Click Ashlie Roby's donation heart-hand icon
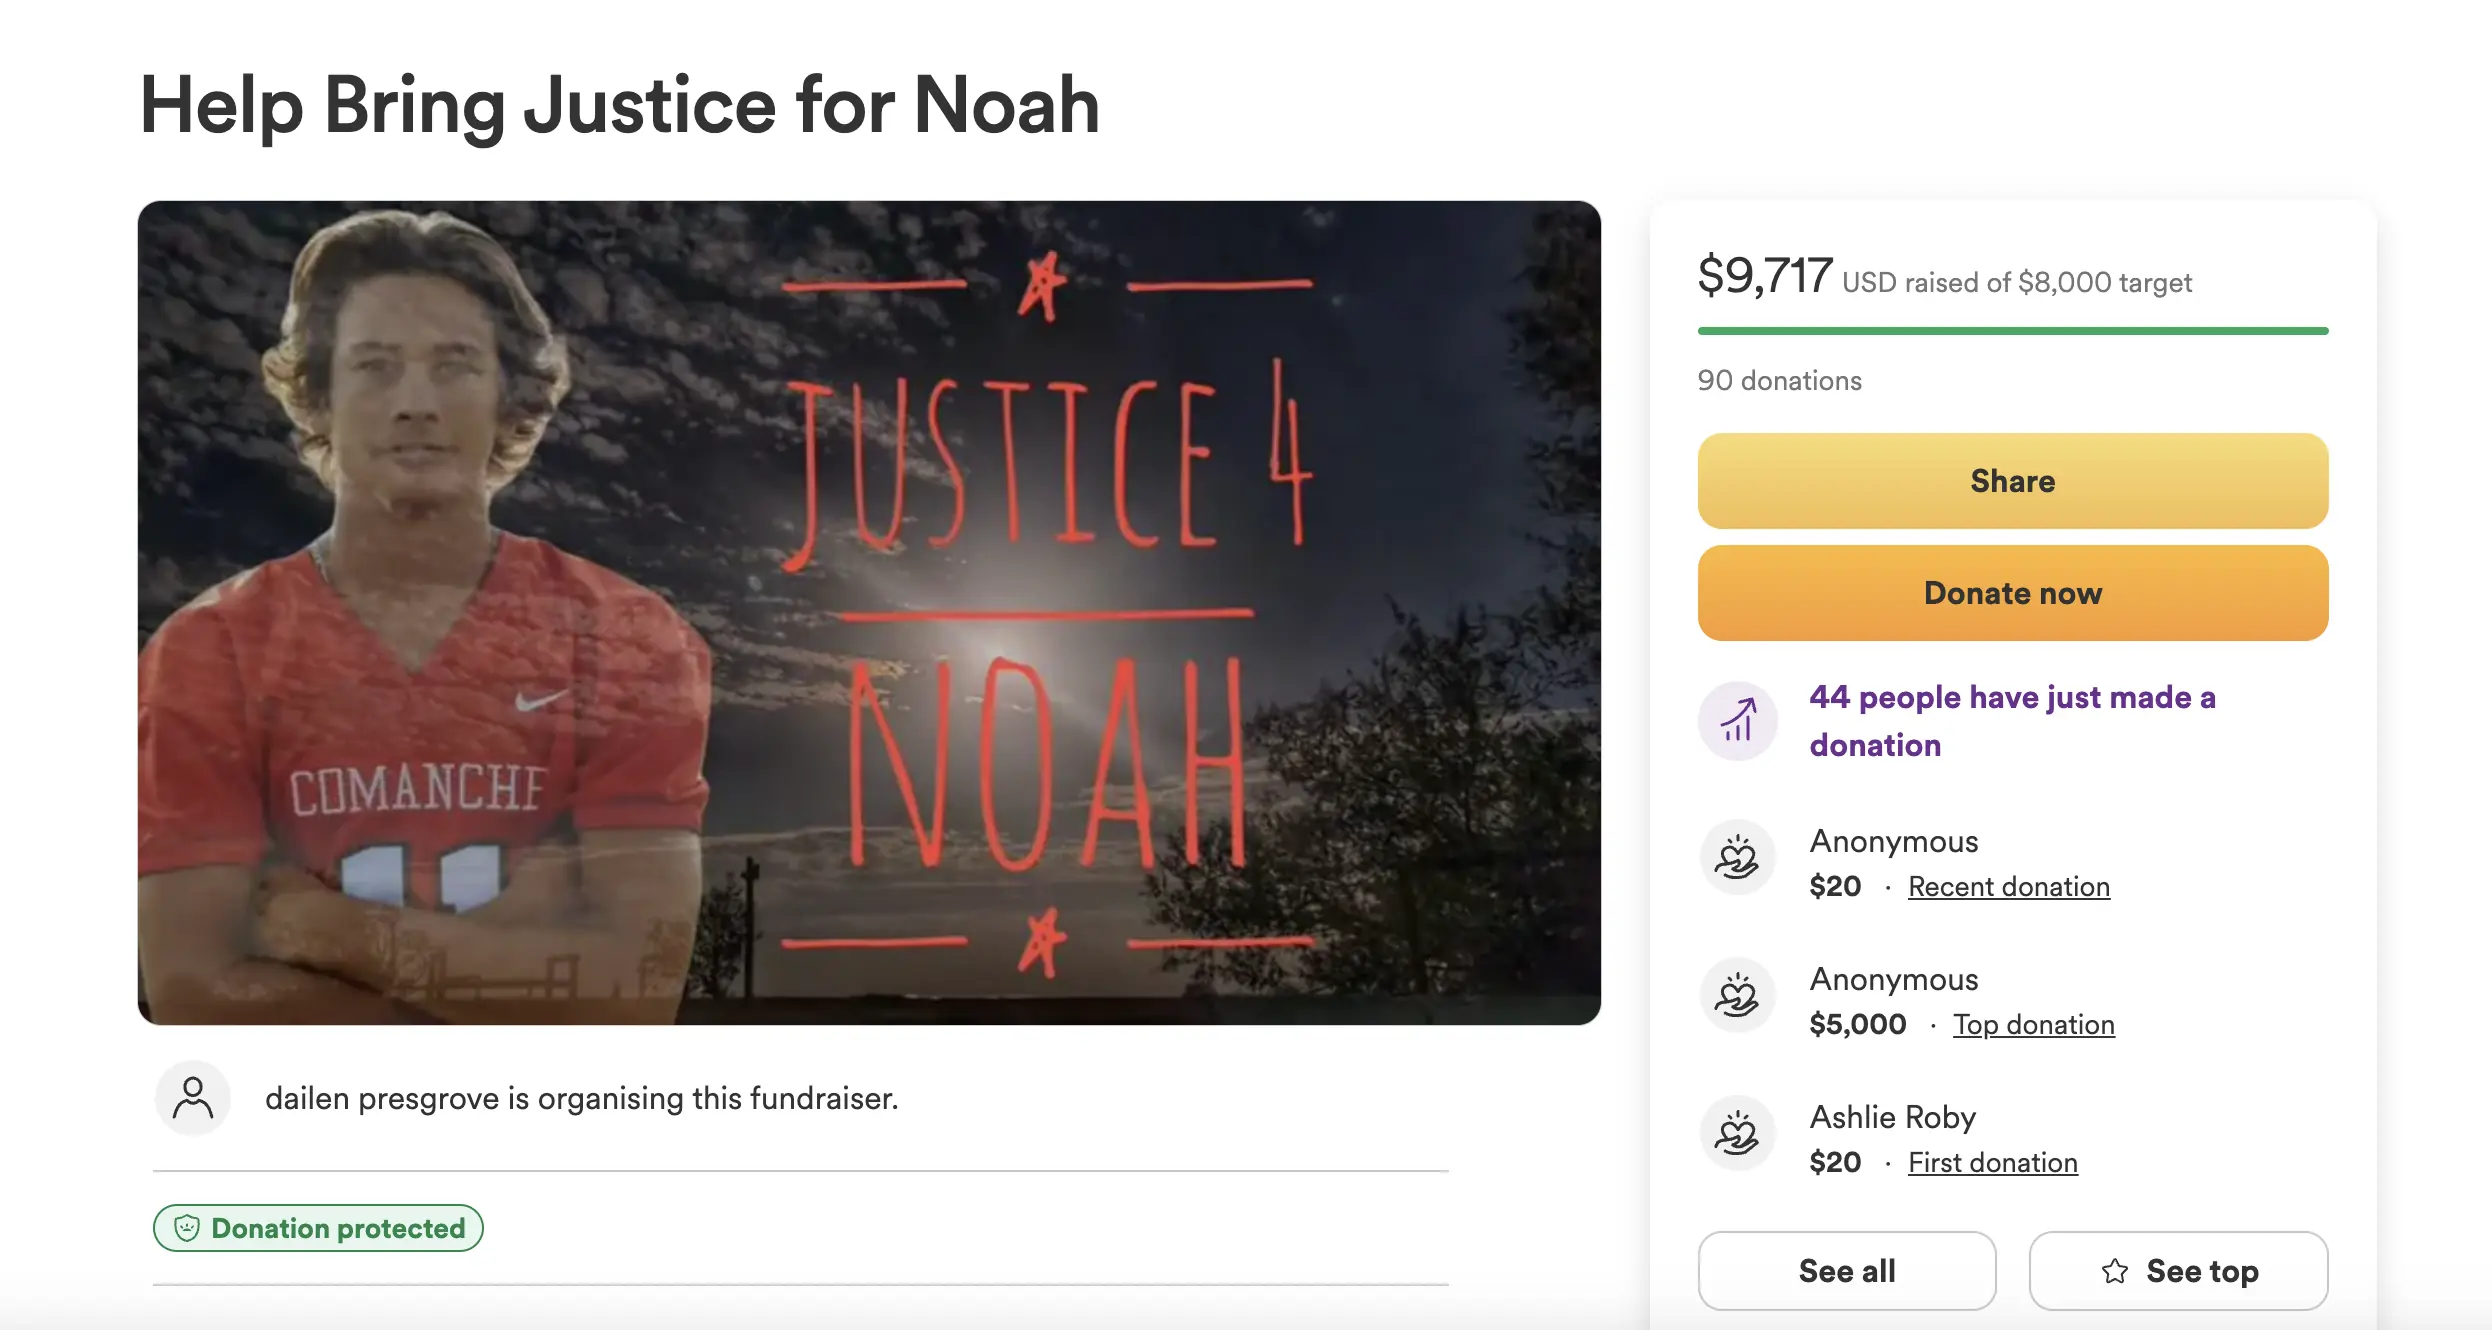Screen dimensions: 2492x1330 1738,1134
